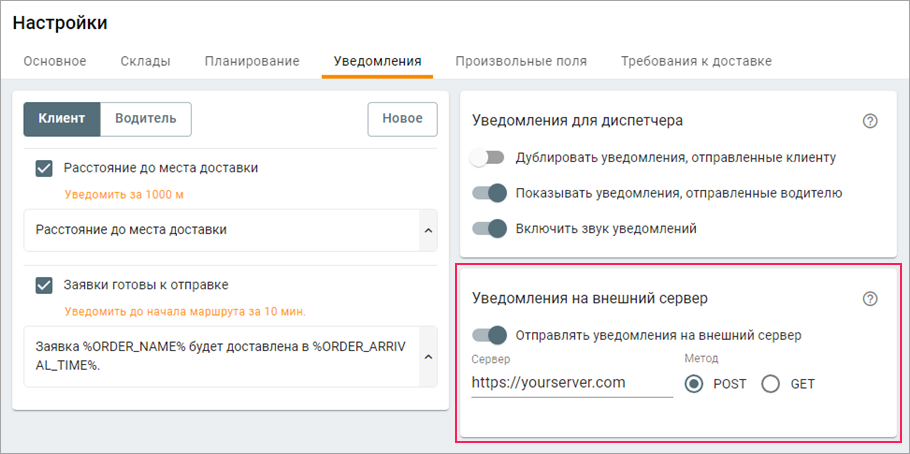
Task: Toggle showing notifications sent to driver
Action: tap(489, 193)
